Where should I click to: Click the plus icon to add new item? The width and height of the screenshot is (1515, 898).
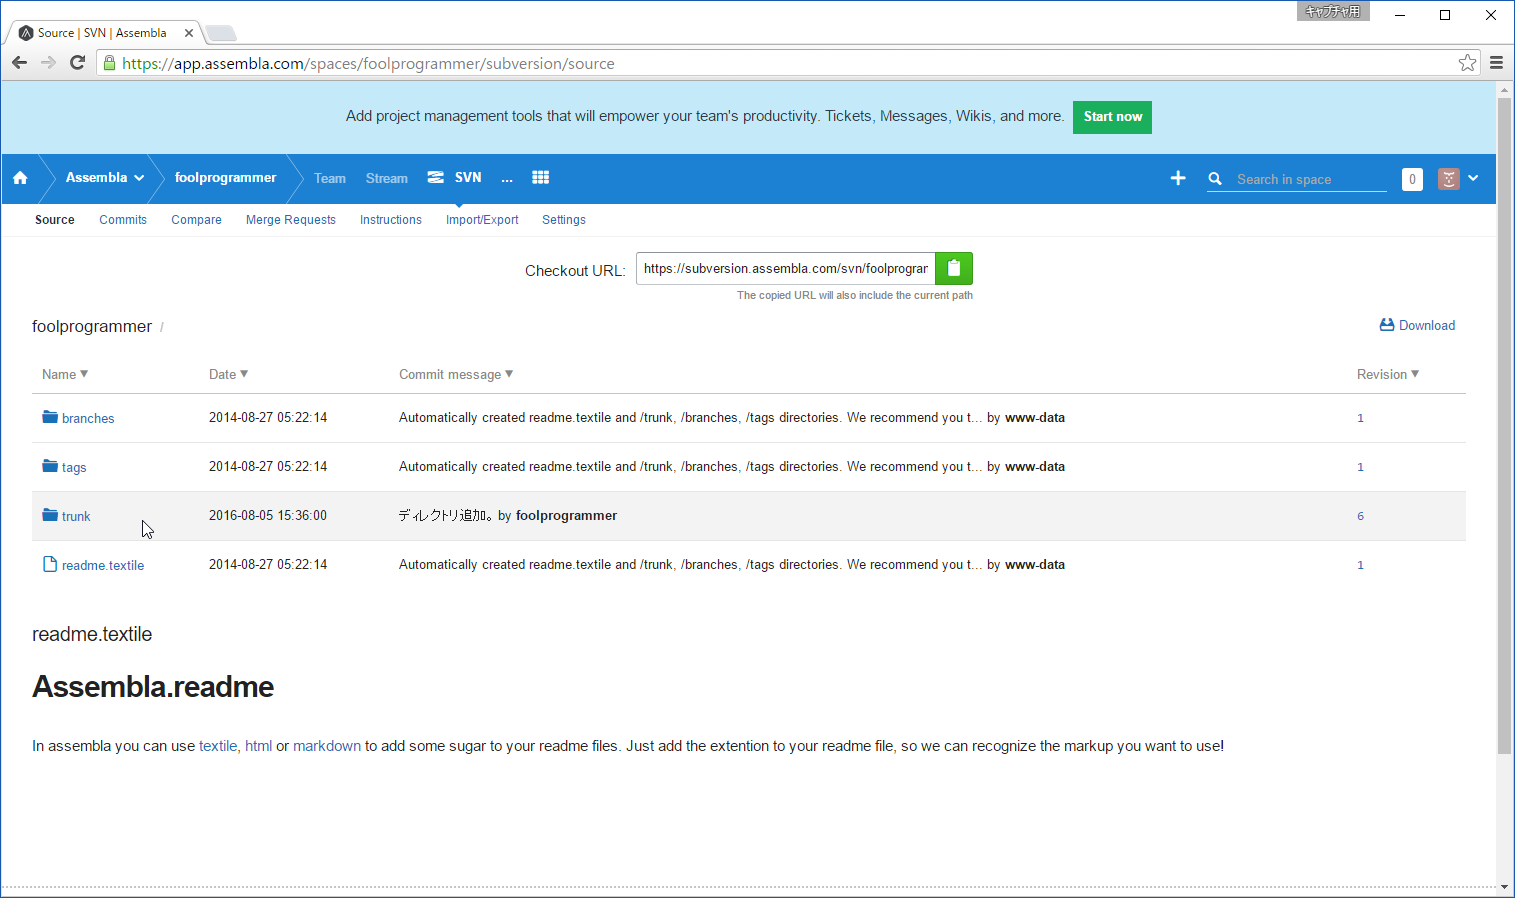pos(1178,178)
